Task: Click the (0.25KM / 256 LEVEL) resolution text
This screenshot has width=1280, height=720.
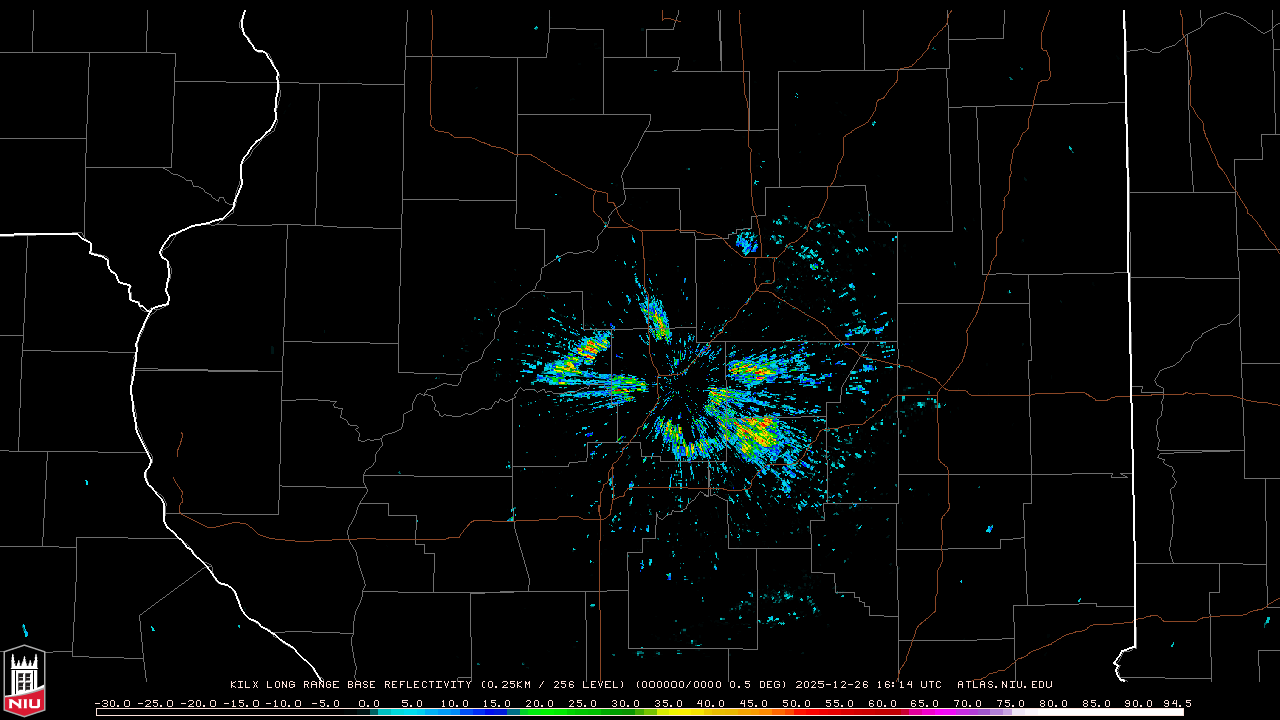Action: pyautogui.click(x=555, y=685)
